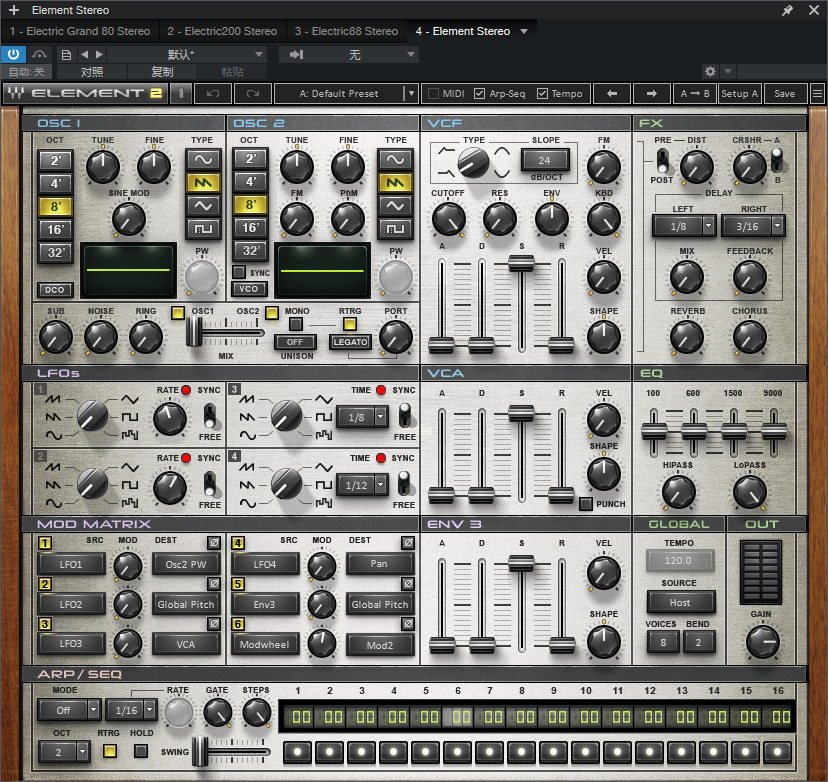Click the Tempo 120.0 field
The height and width of the screenshot is (782, 828).
tap(680, 561)
